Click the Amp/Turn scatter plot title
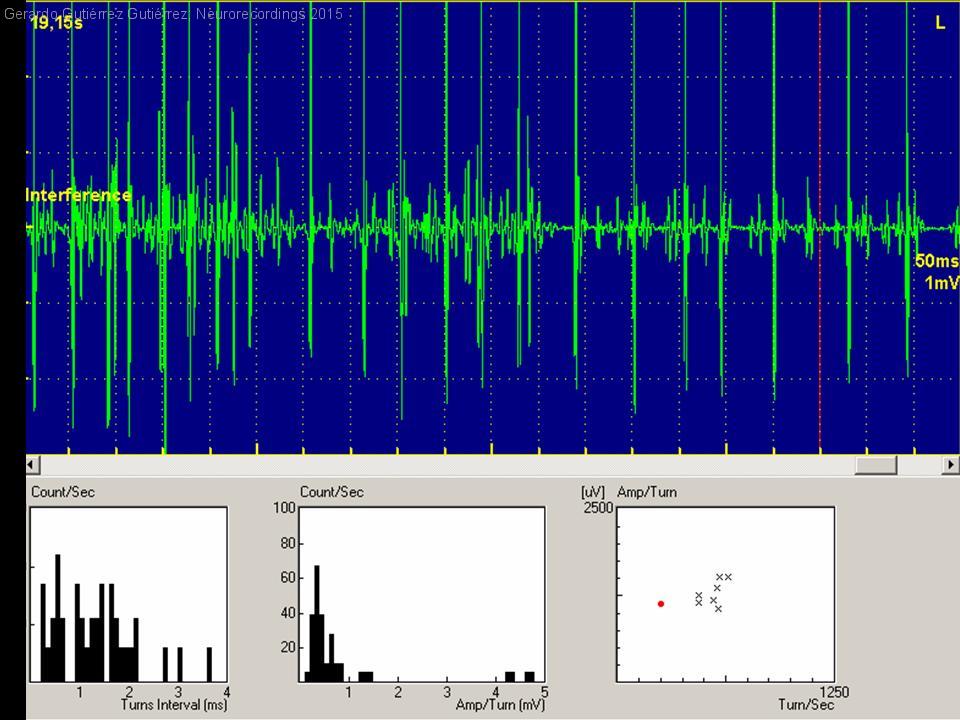This screenshot has width=960, height=720. click(x=647, y=492)
